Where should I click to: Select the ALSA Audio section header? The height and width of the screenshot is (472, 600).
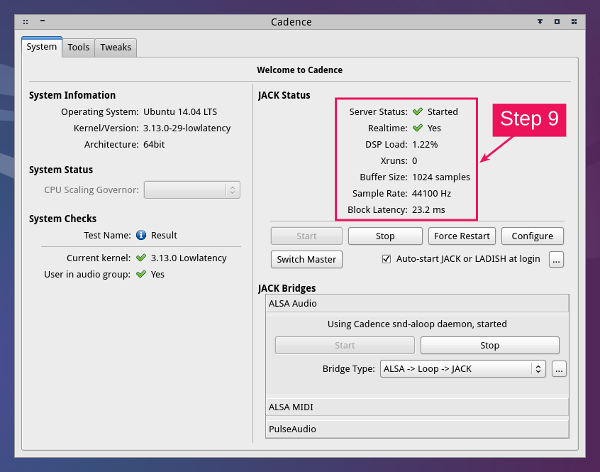[x=417, y=304]
